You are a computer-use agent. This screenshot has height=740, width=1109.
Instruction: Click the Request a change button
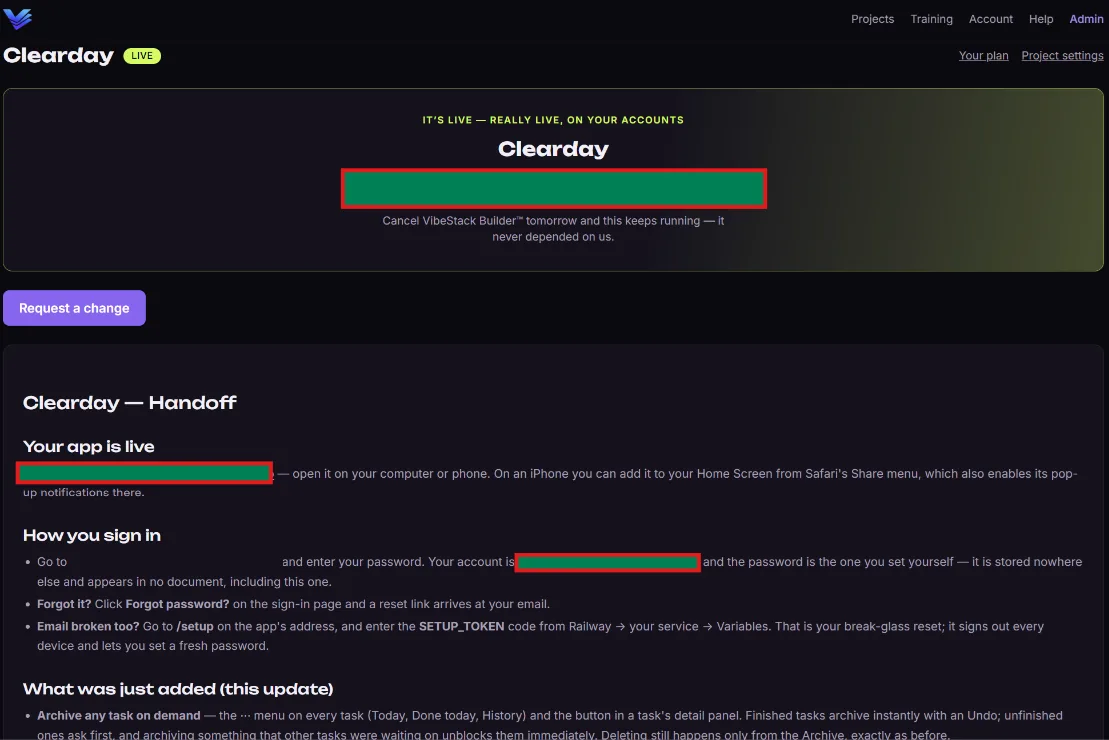(74, 308)
